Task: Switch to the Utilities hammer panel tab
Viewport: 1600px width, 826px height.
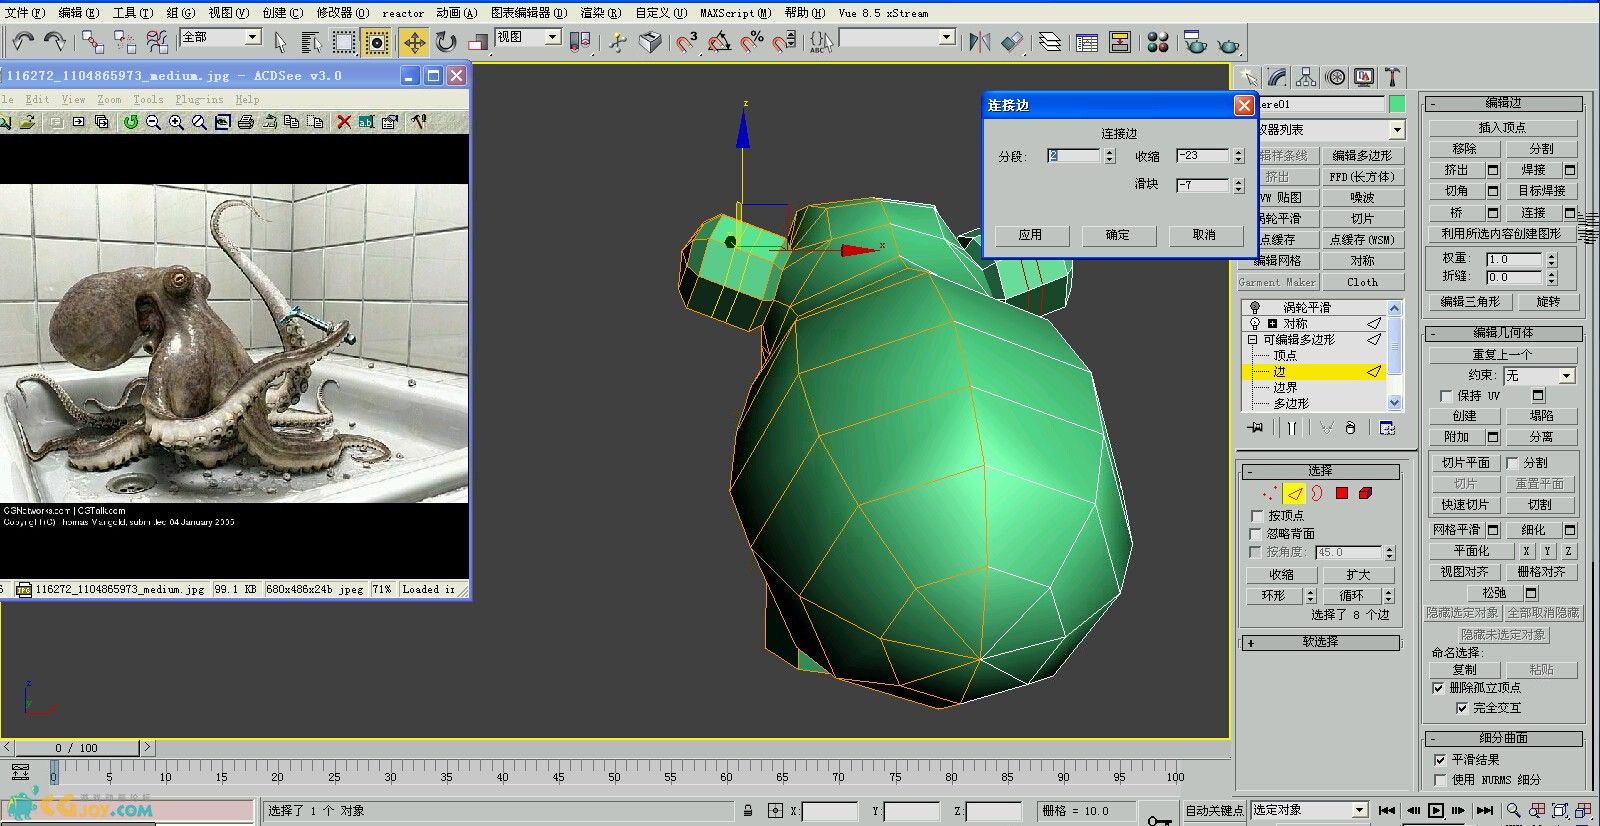Action: click(x=1392, y=77)
